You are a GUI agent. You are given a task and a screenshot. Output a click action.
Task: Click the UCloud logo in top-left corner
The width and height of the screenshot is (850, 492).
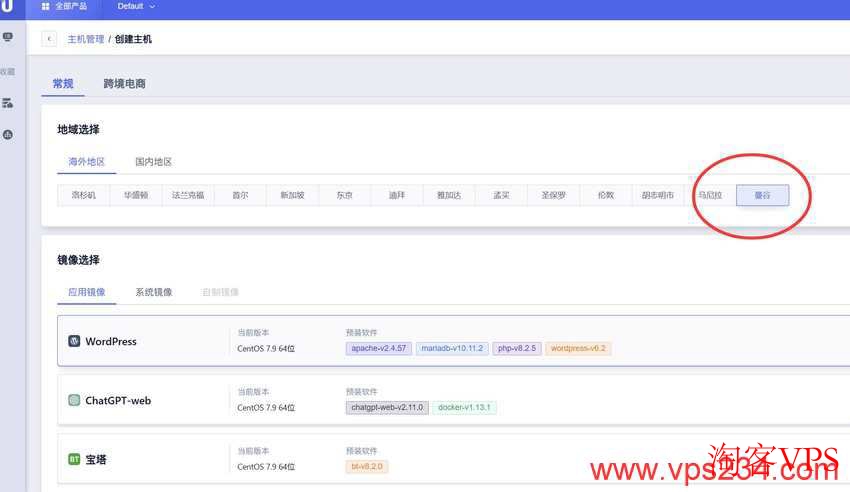coord(7,6)
